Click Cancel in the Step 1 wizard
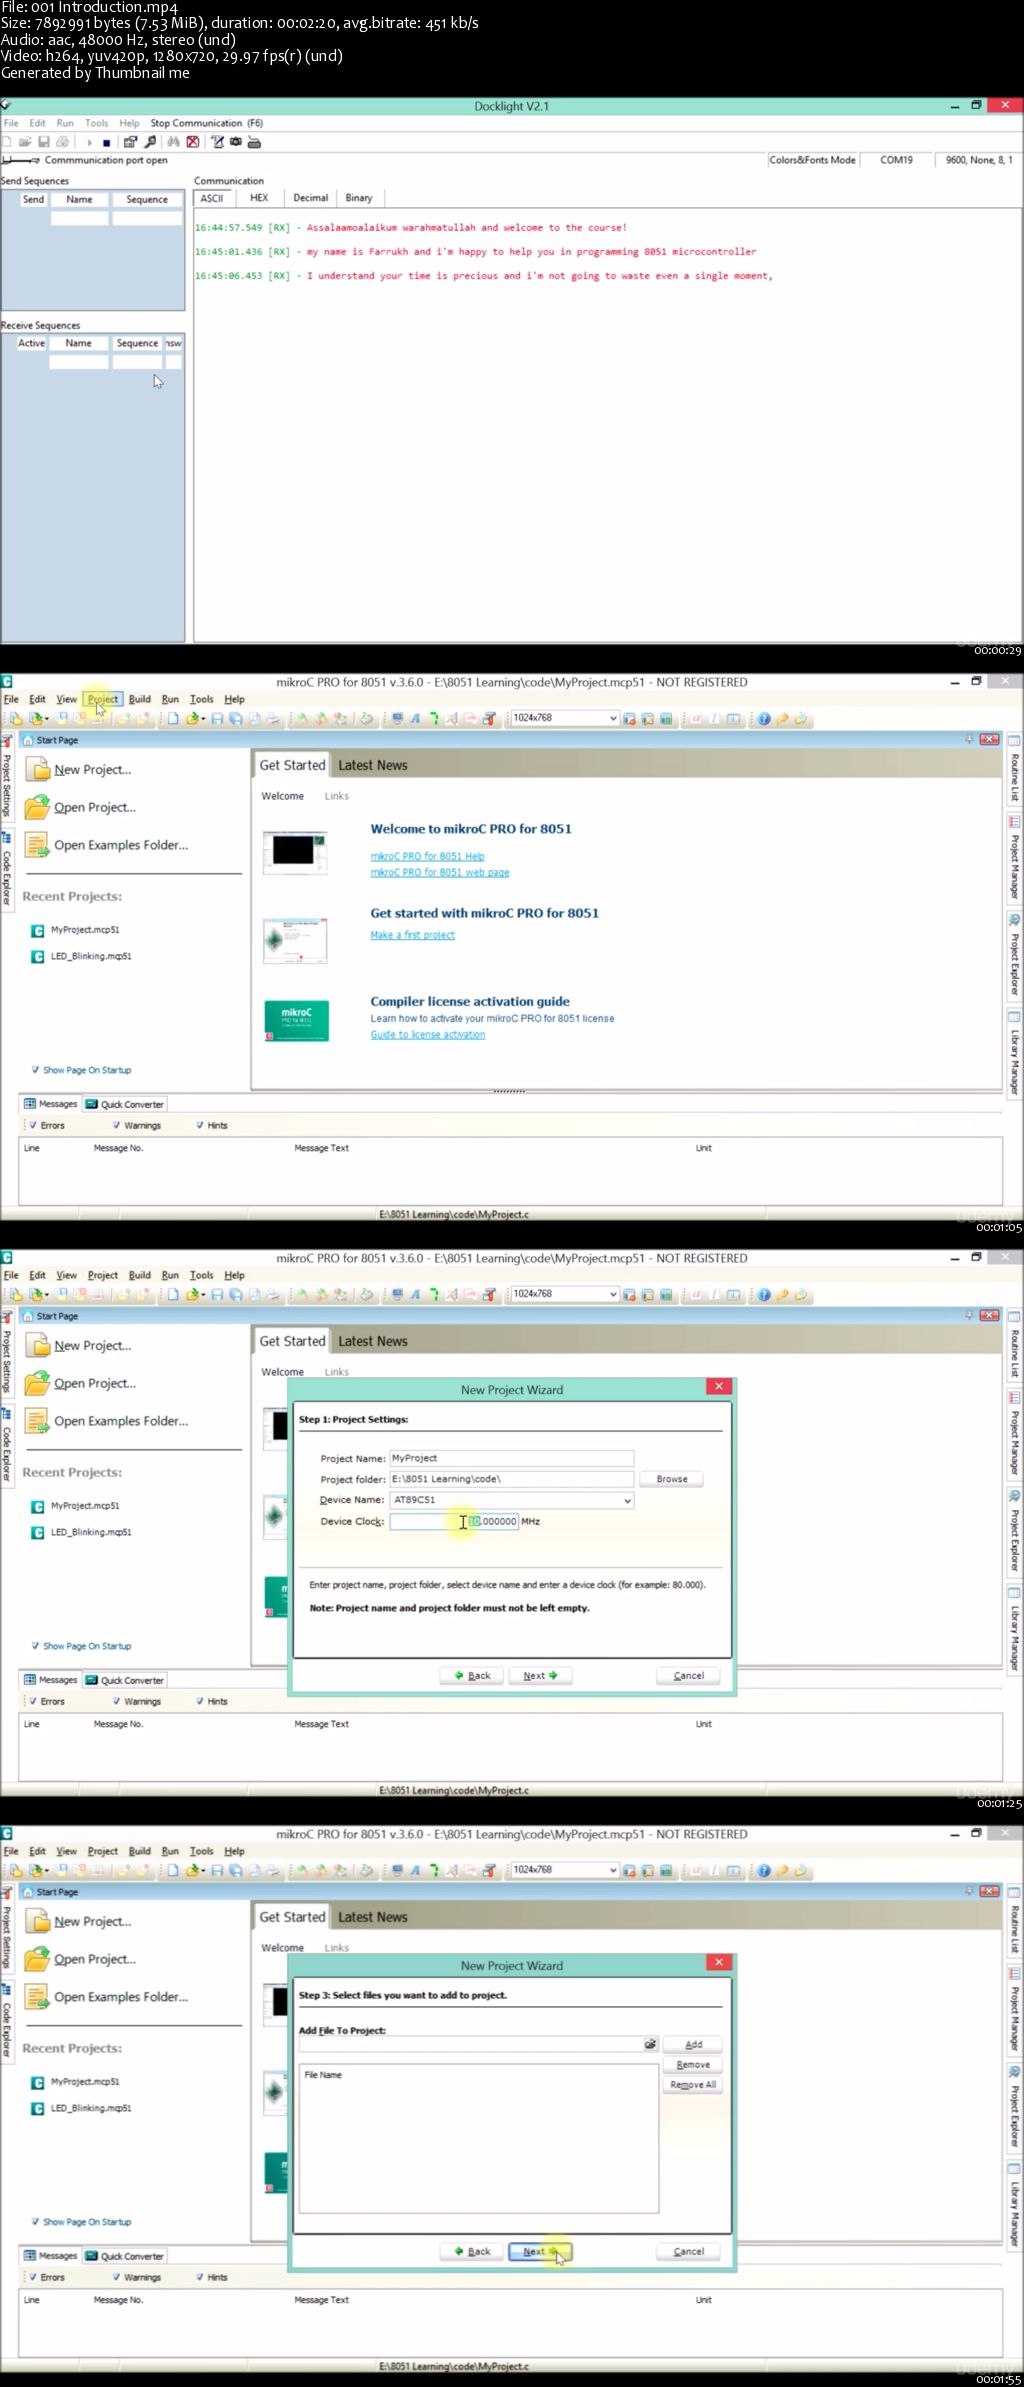1024x2387 pixels. [x=688, y=1675]
